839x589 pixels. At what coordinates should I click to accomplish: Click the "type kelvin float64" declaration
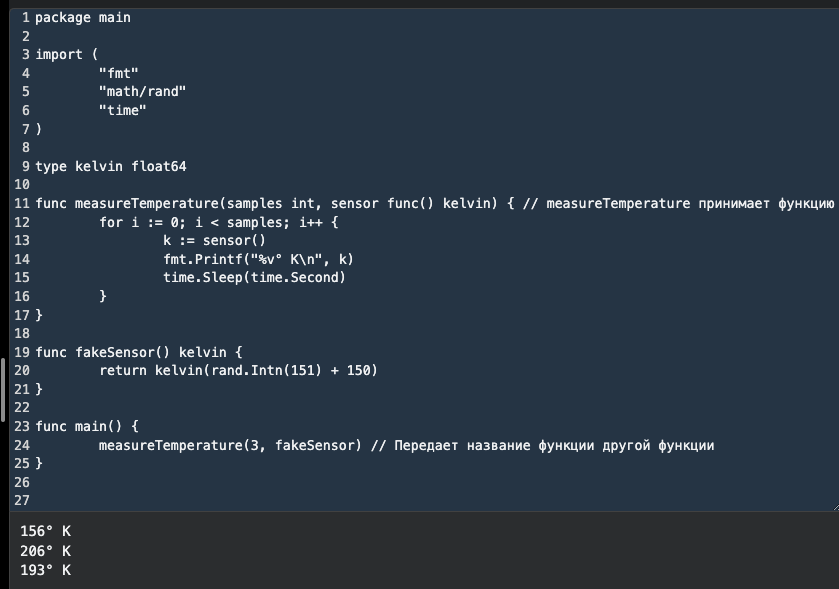(x=111, y=166)
